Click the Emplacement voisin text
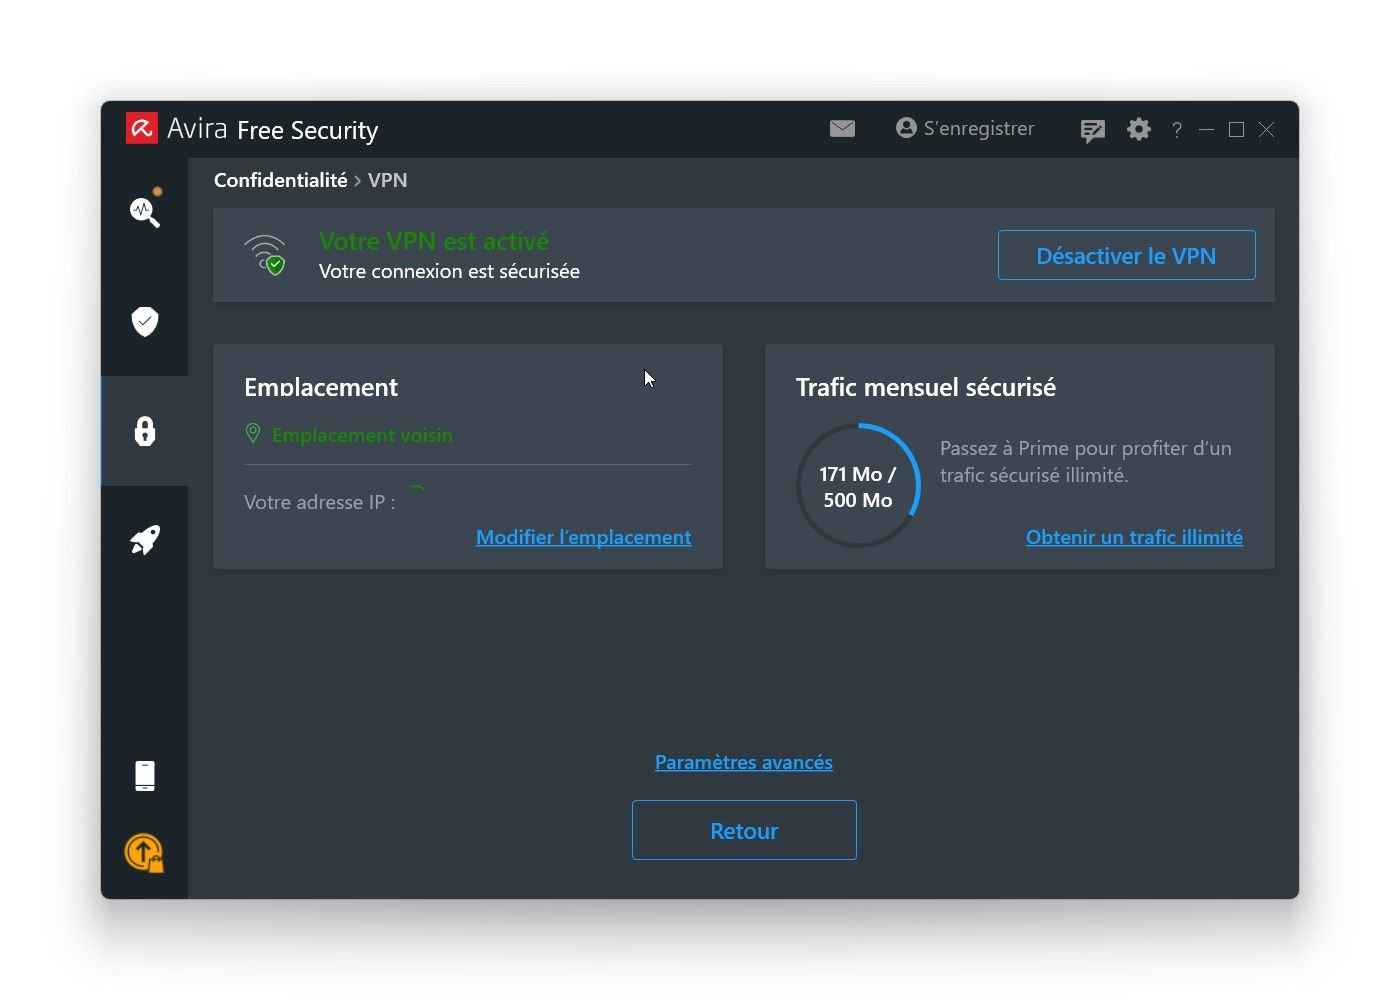This screenshot has width=1400, height=1000. pyautogui.click(x=362, y=435)
